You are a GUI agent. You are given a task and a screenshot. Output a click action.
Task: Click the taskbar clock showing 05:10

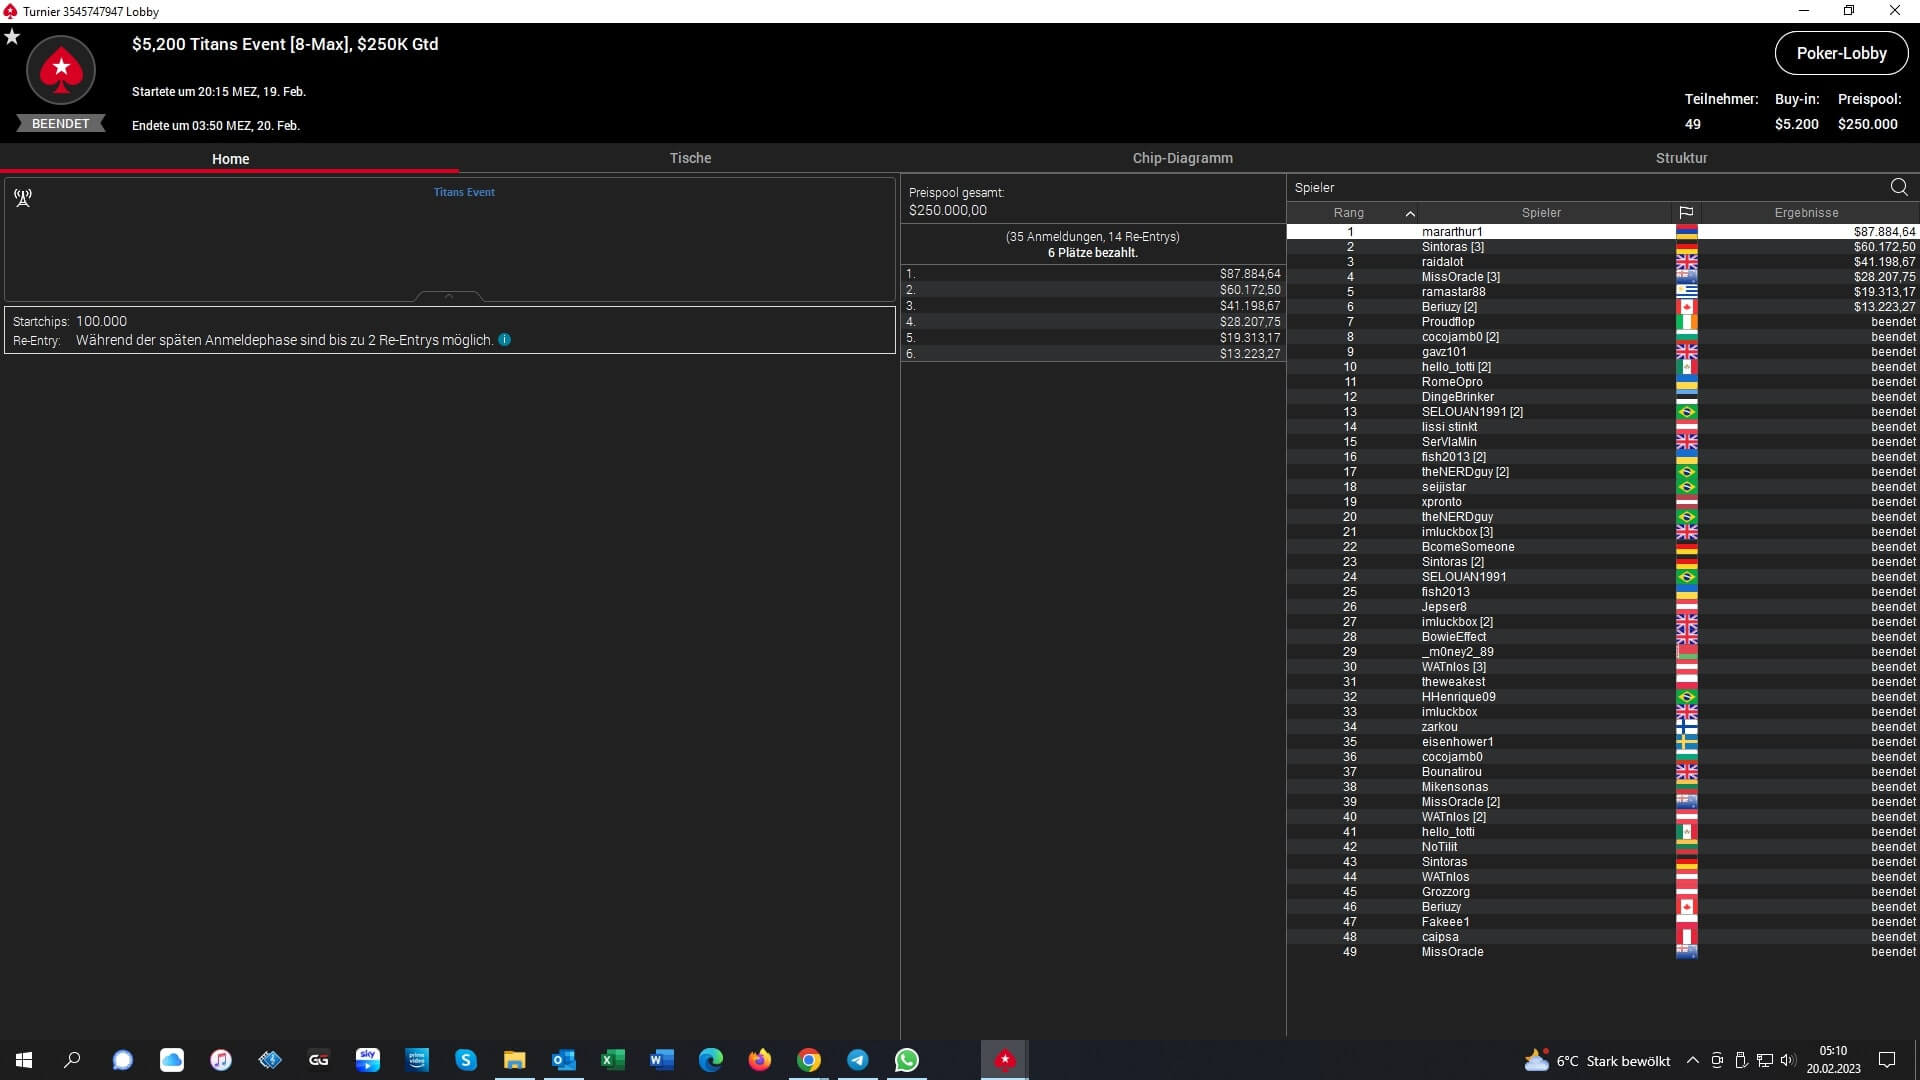point(1833,1060)
